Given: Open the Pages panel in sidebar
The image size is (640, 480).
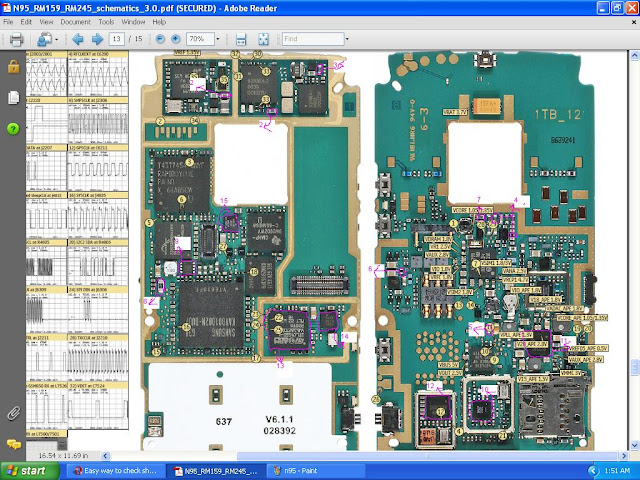Looking at the screenshot, I should pos(13,98).
